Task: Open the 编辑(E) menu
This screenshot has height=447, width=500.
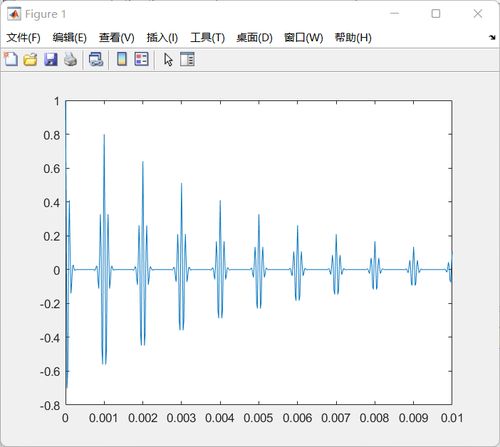Action: [x=70, y=38]
